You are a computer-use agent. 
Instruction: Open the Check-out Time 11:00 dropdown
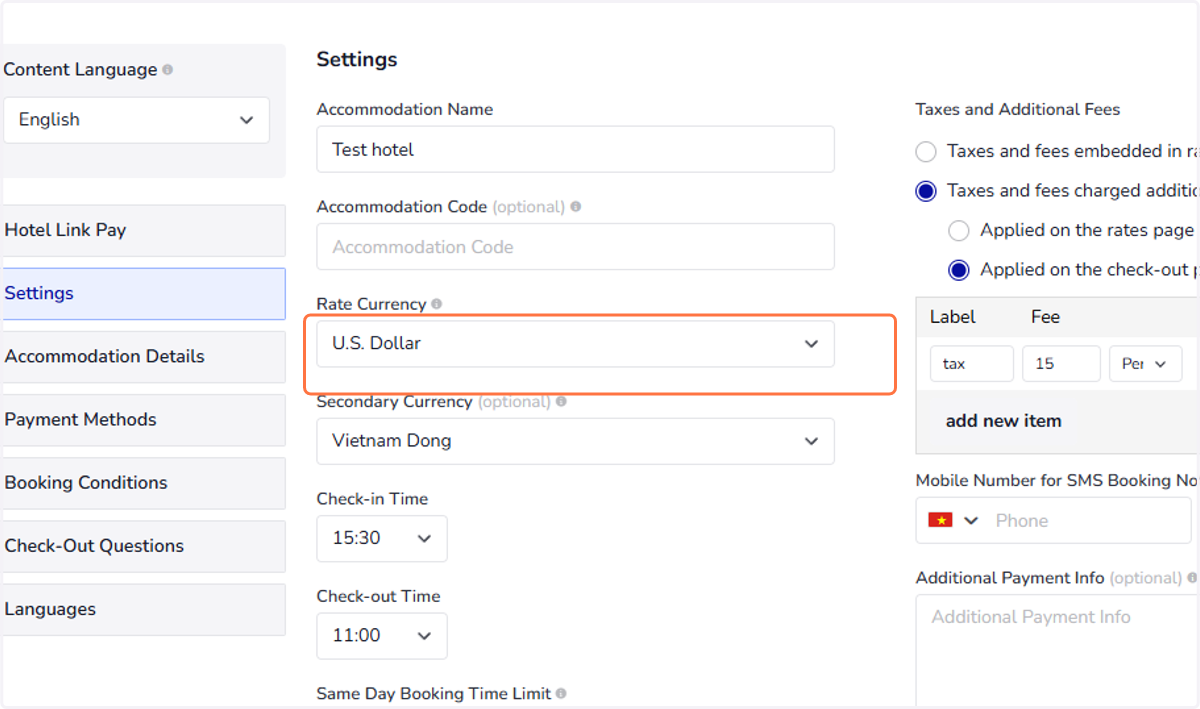point(382,636)
